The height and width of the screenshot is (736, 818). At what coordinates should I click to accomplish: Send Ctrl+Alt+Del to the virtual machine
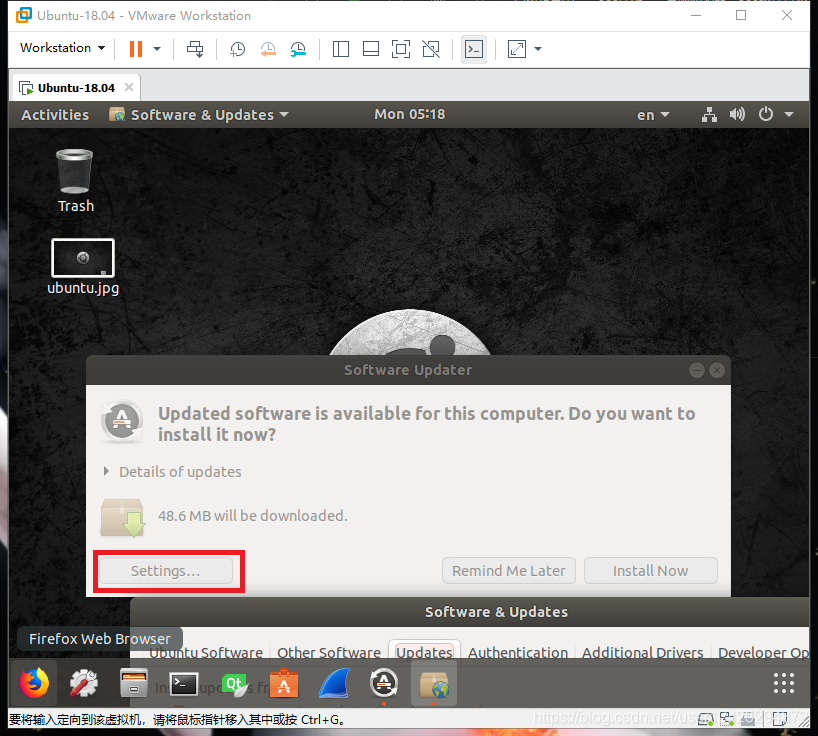(195, 49)
